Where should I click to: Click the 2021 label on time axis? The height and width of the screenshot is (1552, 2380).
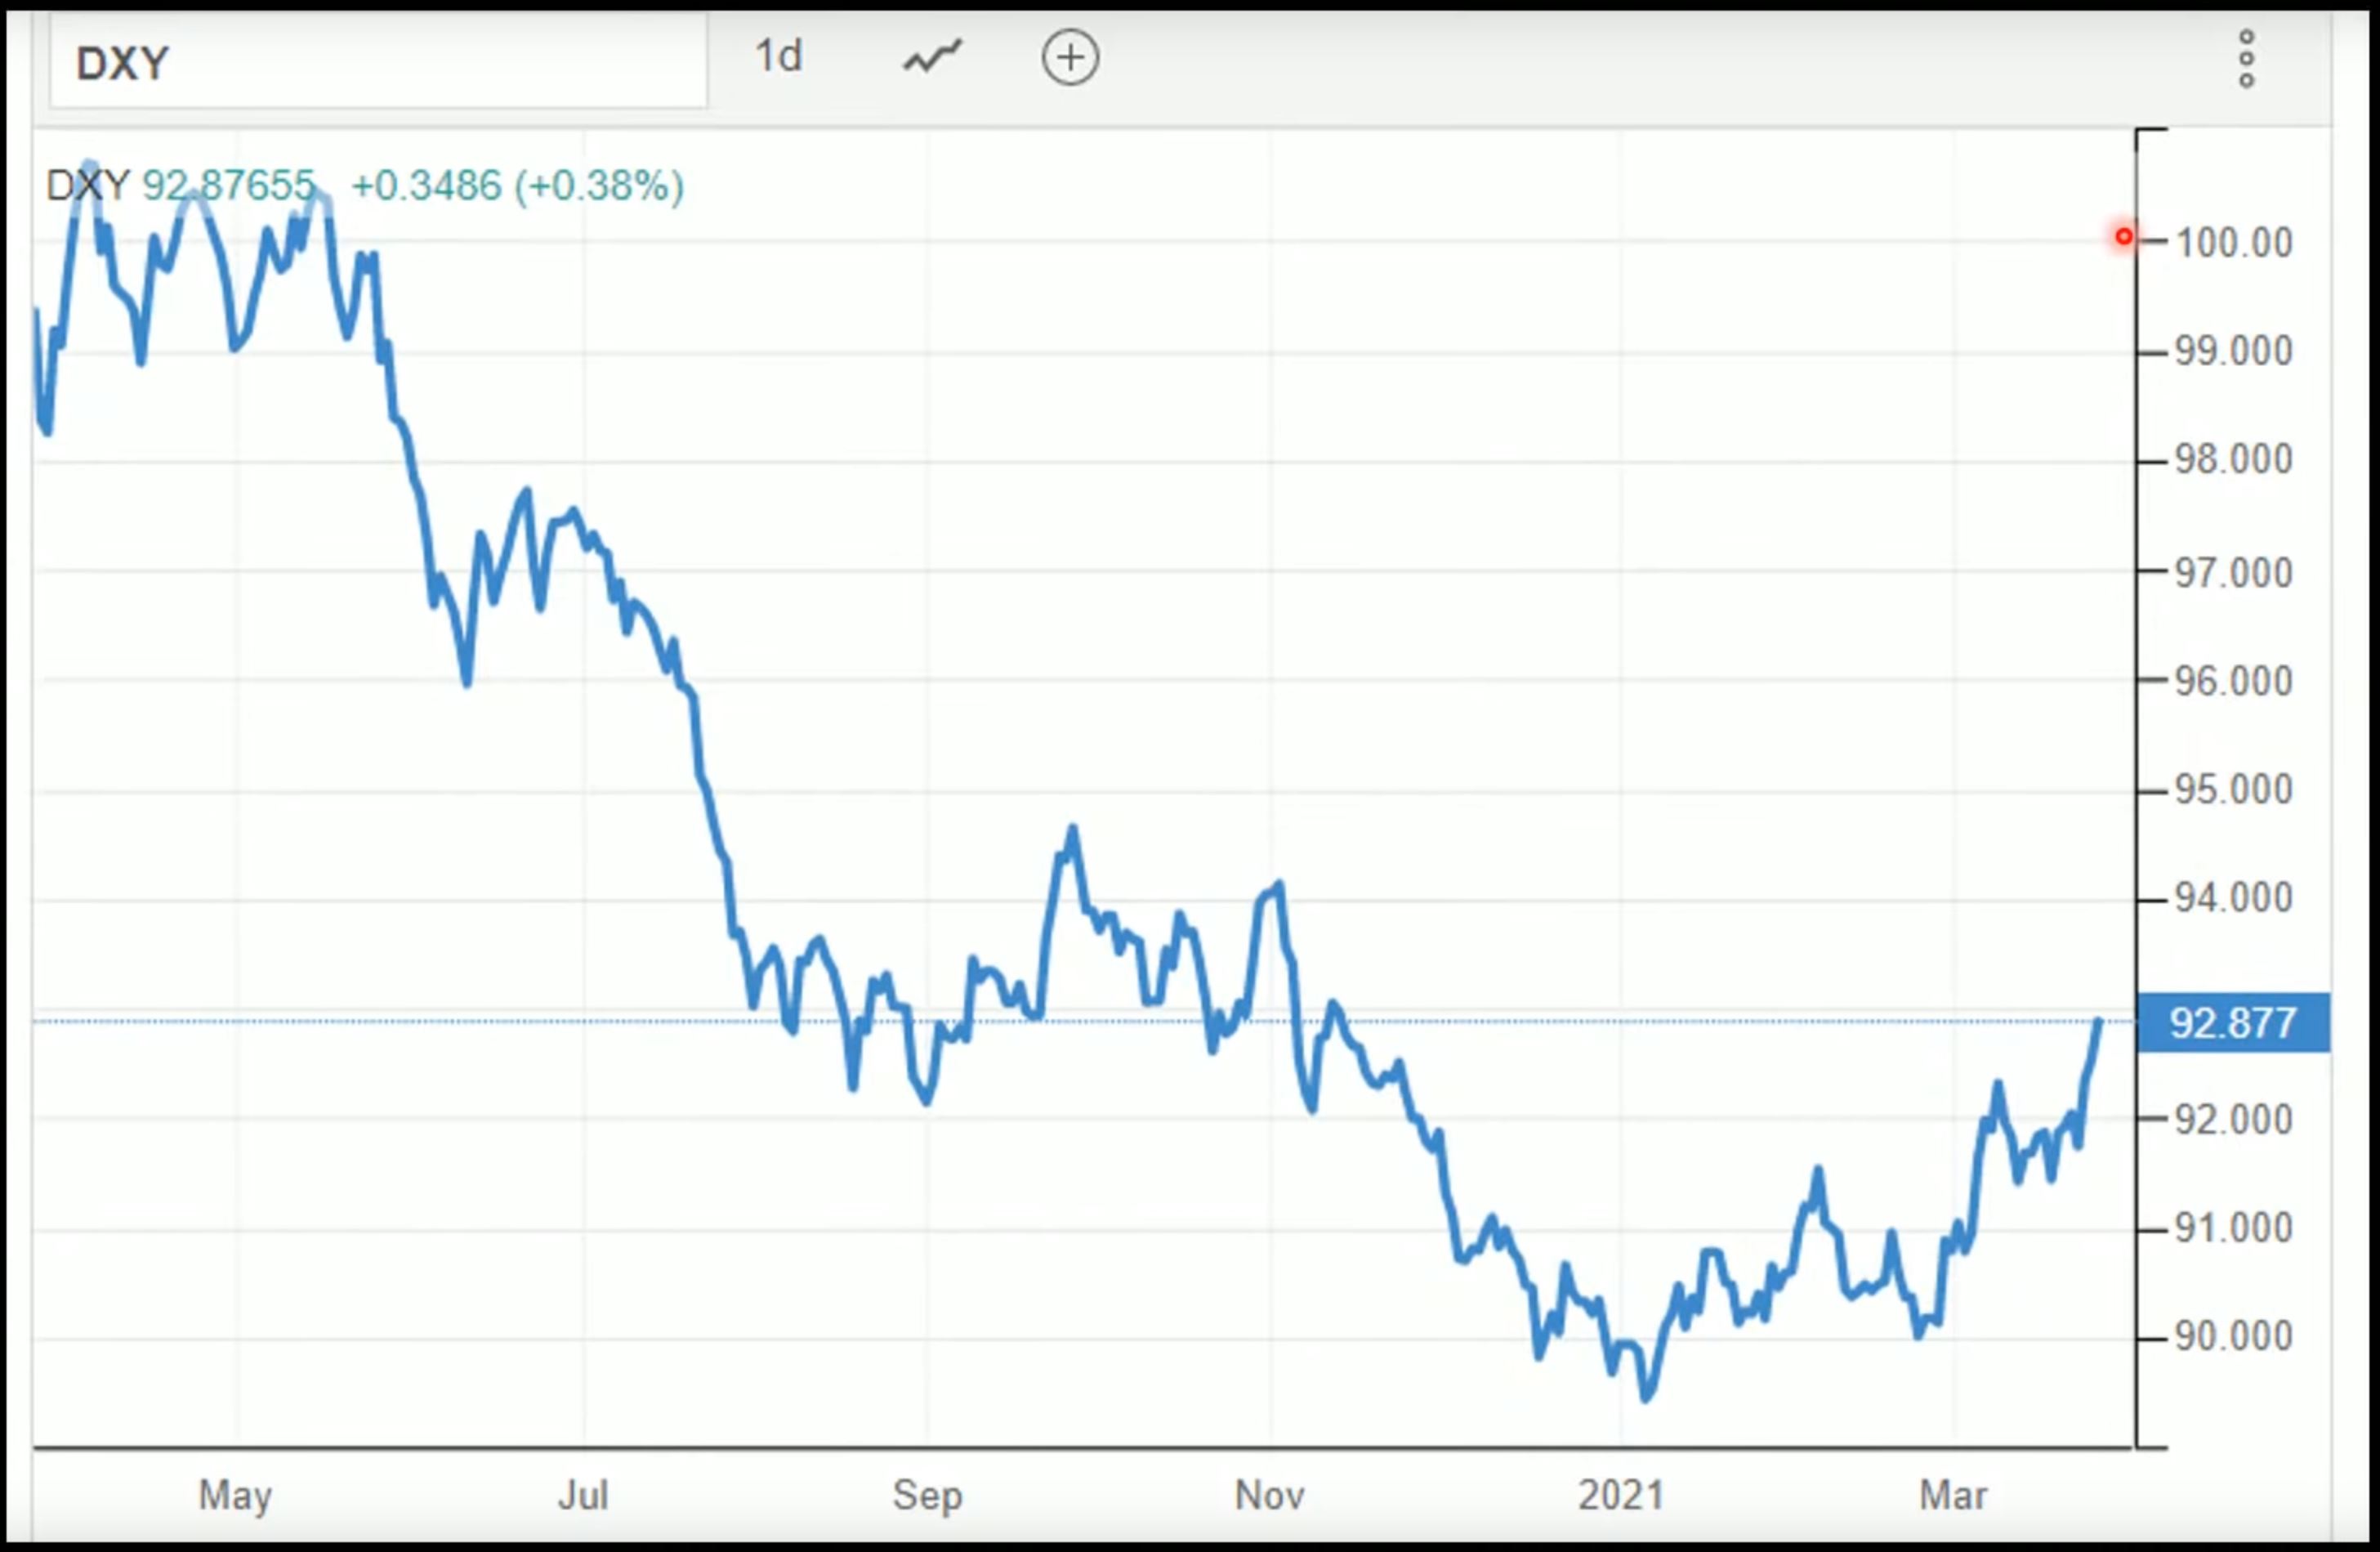click(1620, 1495)
